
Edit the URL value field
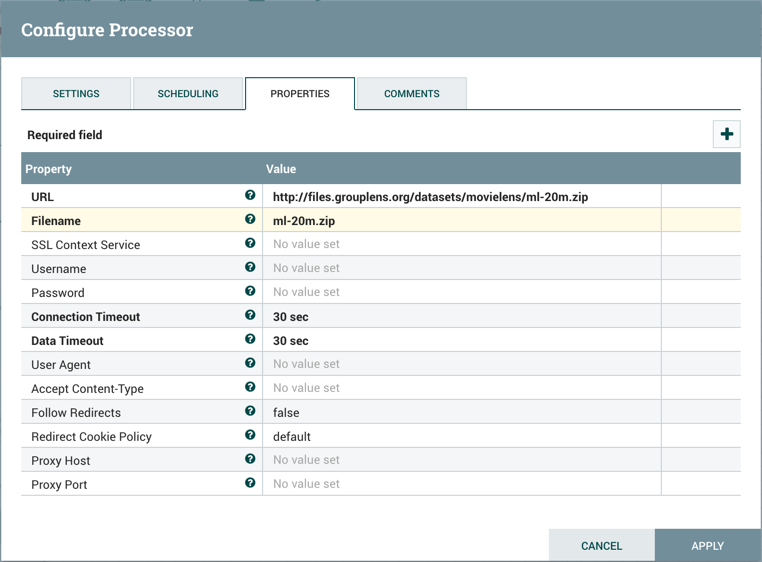click(460, 197)
